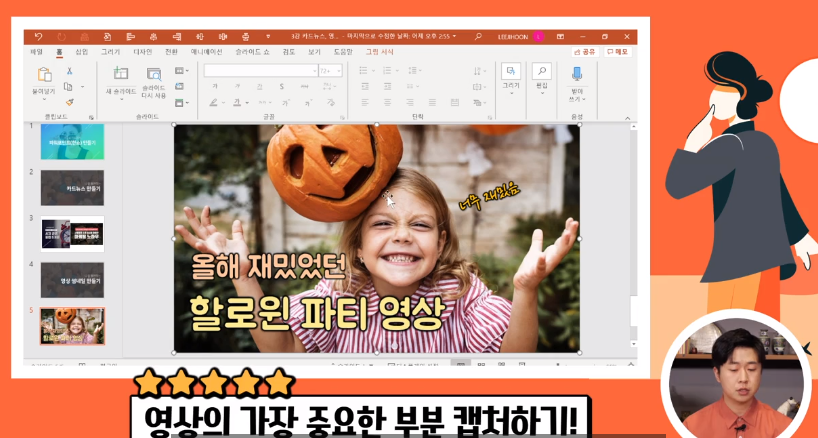Viewport: 818px width, 438px height.
Task: Apply text highlight color pen icon
Action: pyautogui.click(x=213, y=103)
